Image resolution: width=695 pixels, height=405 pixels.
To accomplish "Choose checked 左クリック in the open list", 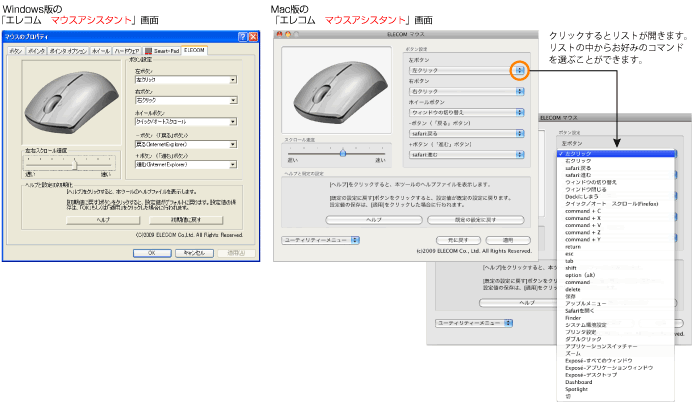I will tap(616, 153).
